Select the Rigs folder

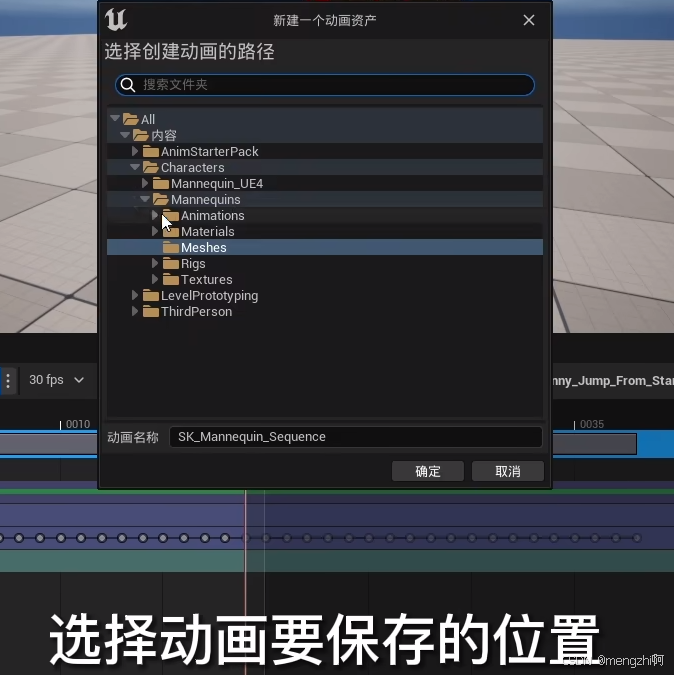pos(325,263)
